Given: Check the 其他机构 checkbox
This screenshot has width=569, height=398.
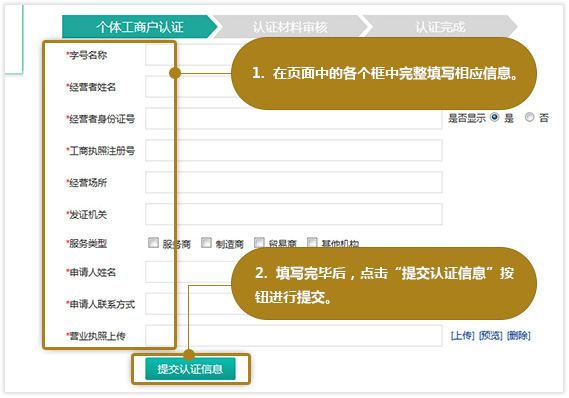Looking at the screenshot, I should [312, 242].
